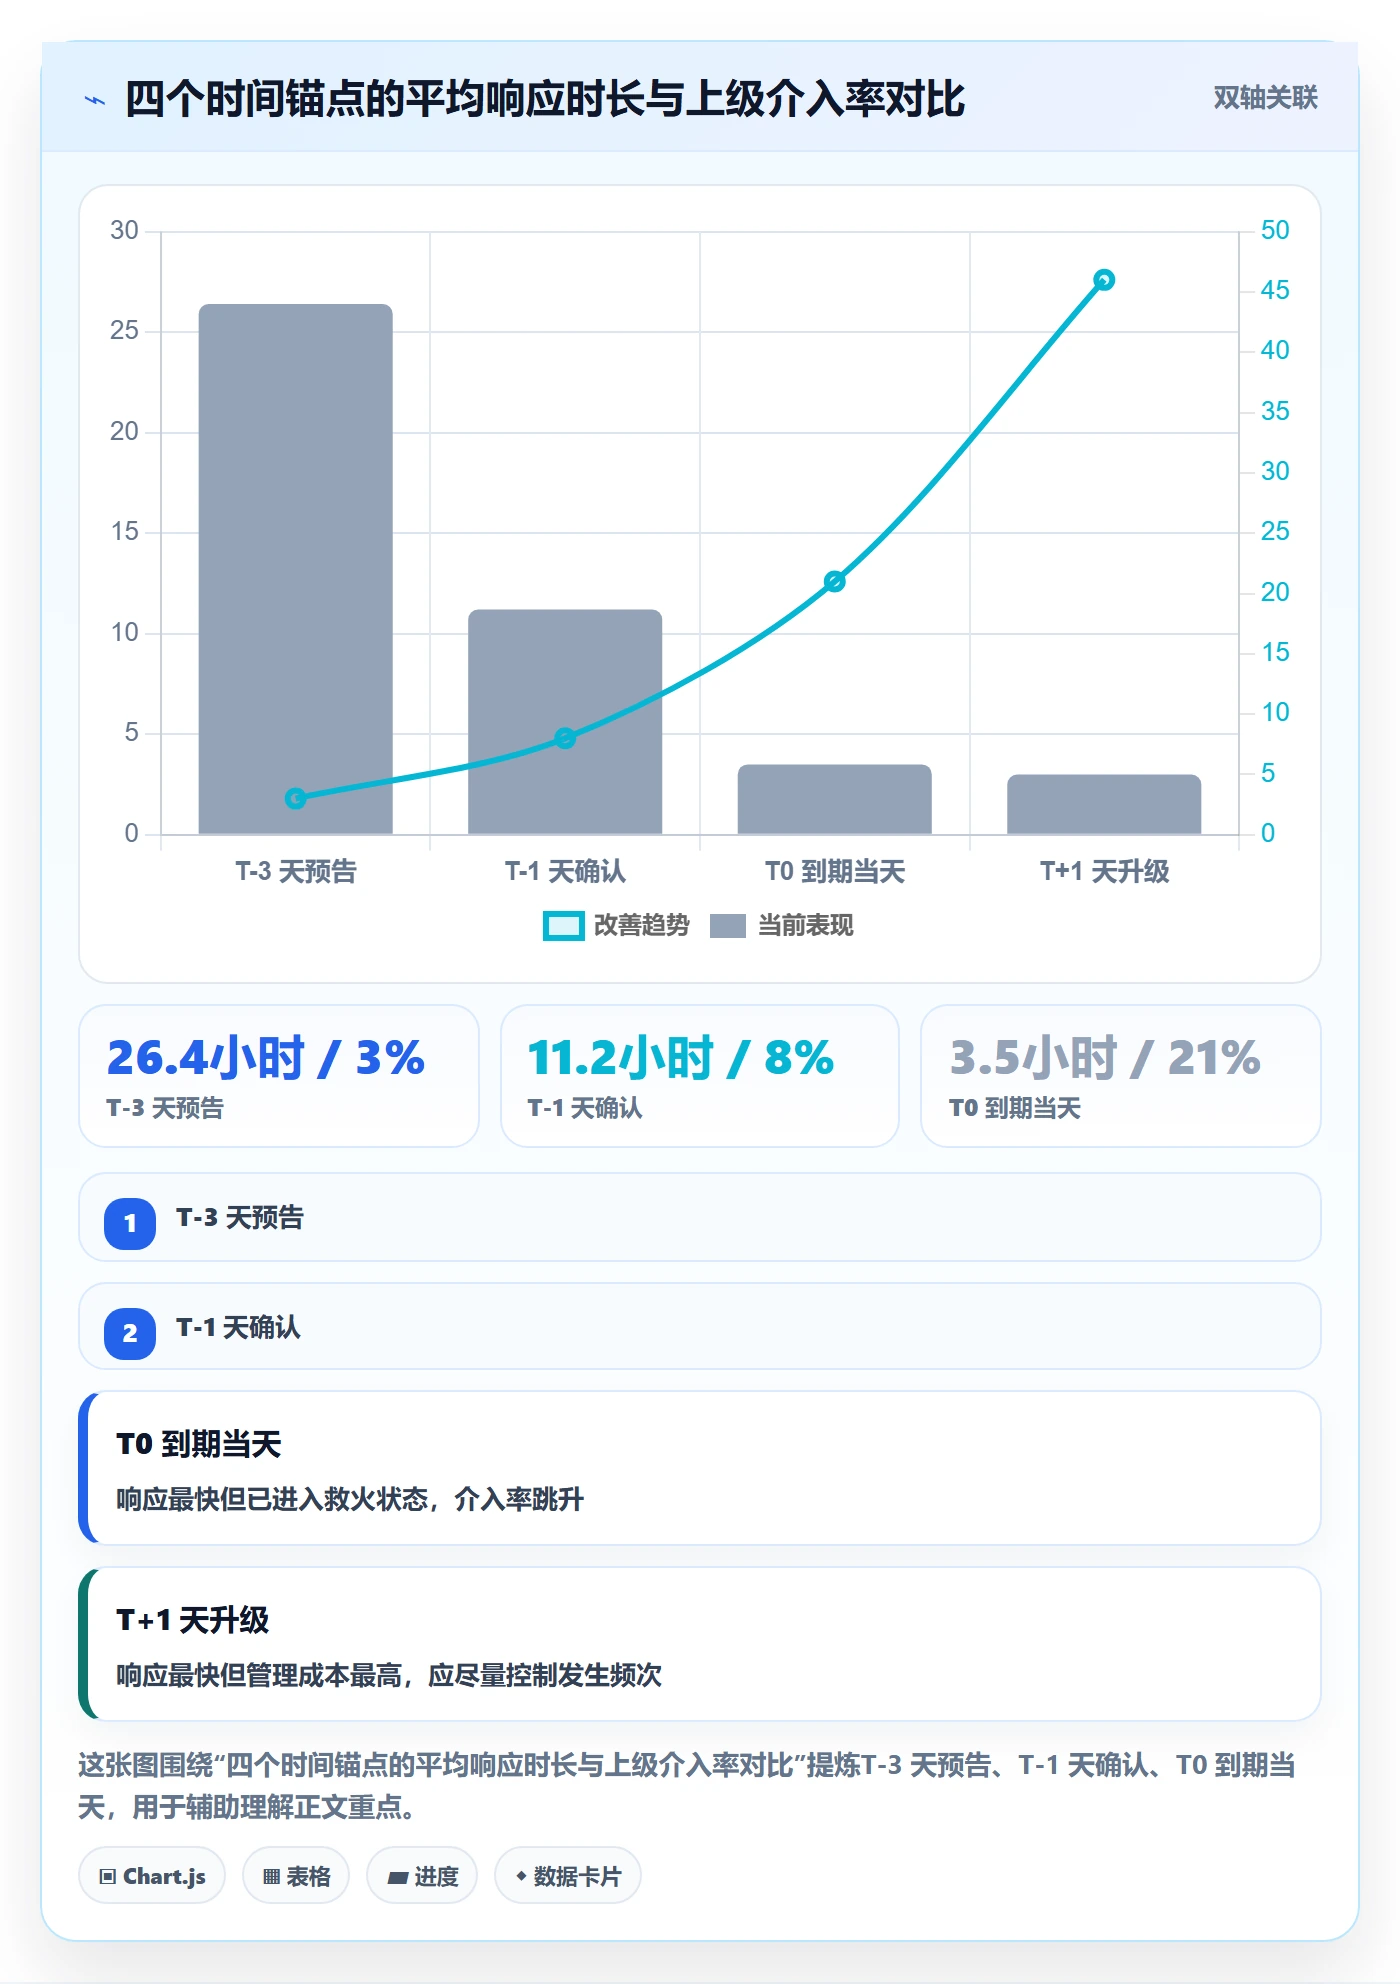The image size is (1400, 1984).
Task: Click the 当前表现 legend label text
Action: (x=806, y=926)
